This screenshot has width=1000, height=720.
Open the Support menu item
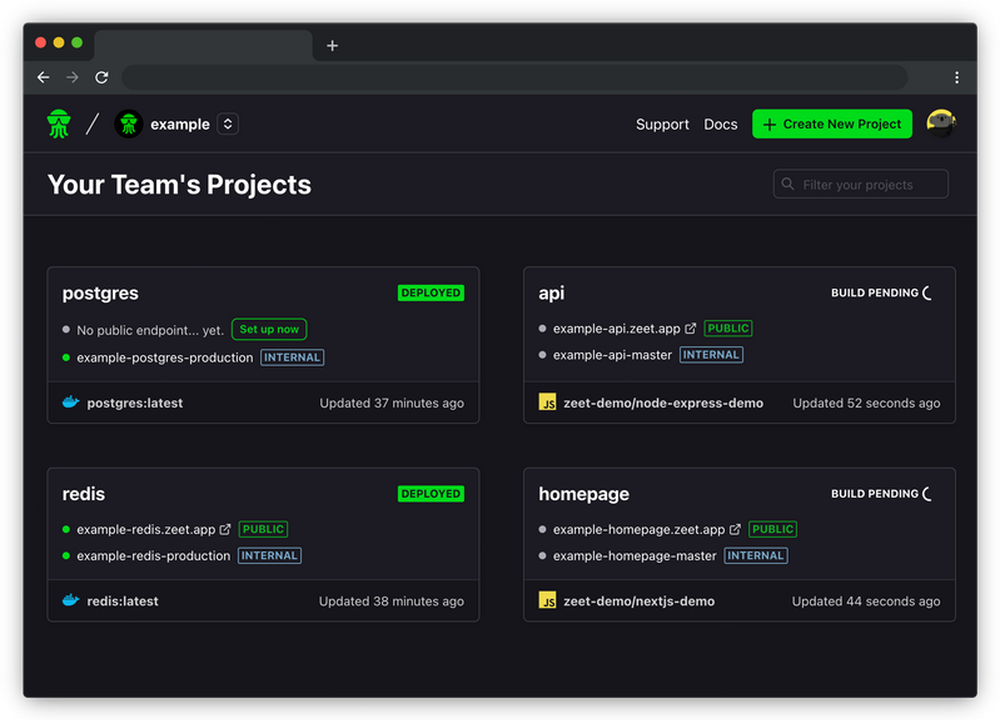tap(662, 124)
